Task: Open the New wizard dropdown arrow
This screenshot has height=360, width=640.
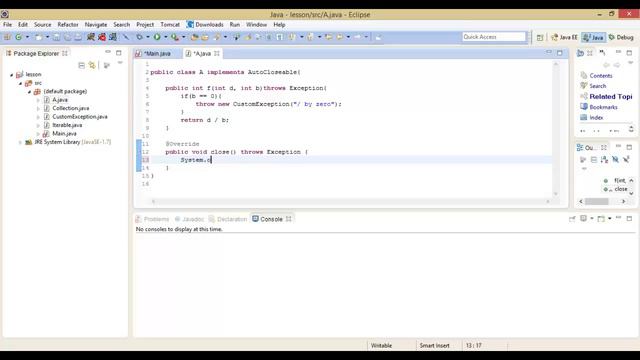Action: tap(47, 37)
